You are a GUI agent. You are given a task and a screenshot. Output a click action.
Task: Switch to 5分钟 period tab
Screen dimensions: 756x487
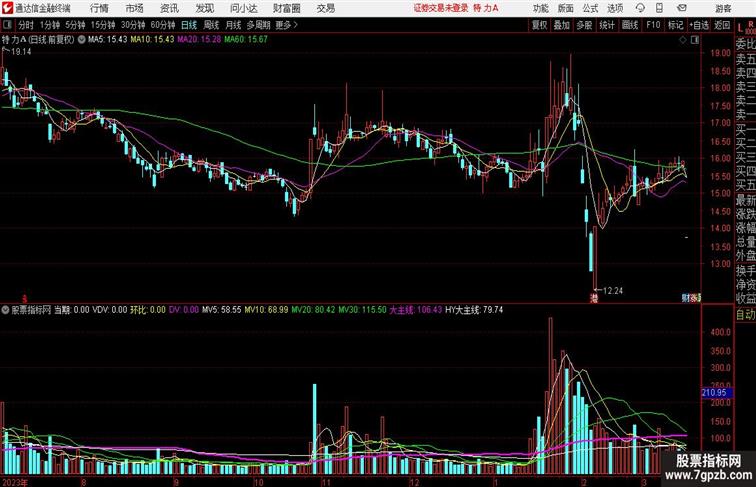tap(75, 25)
